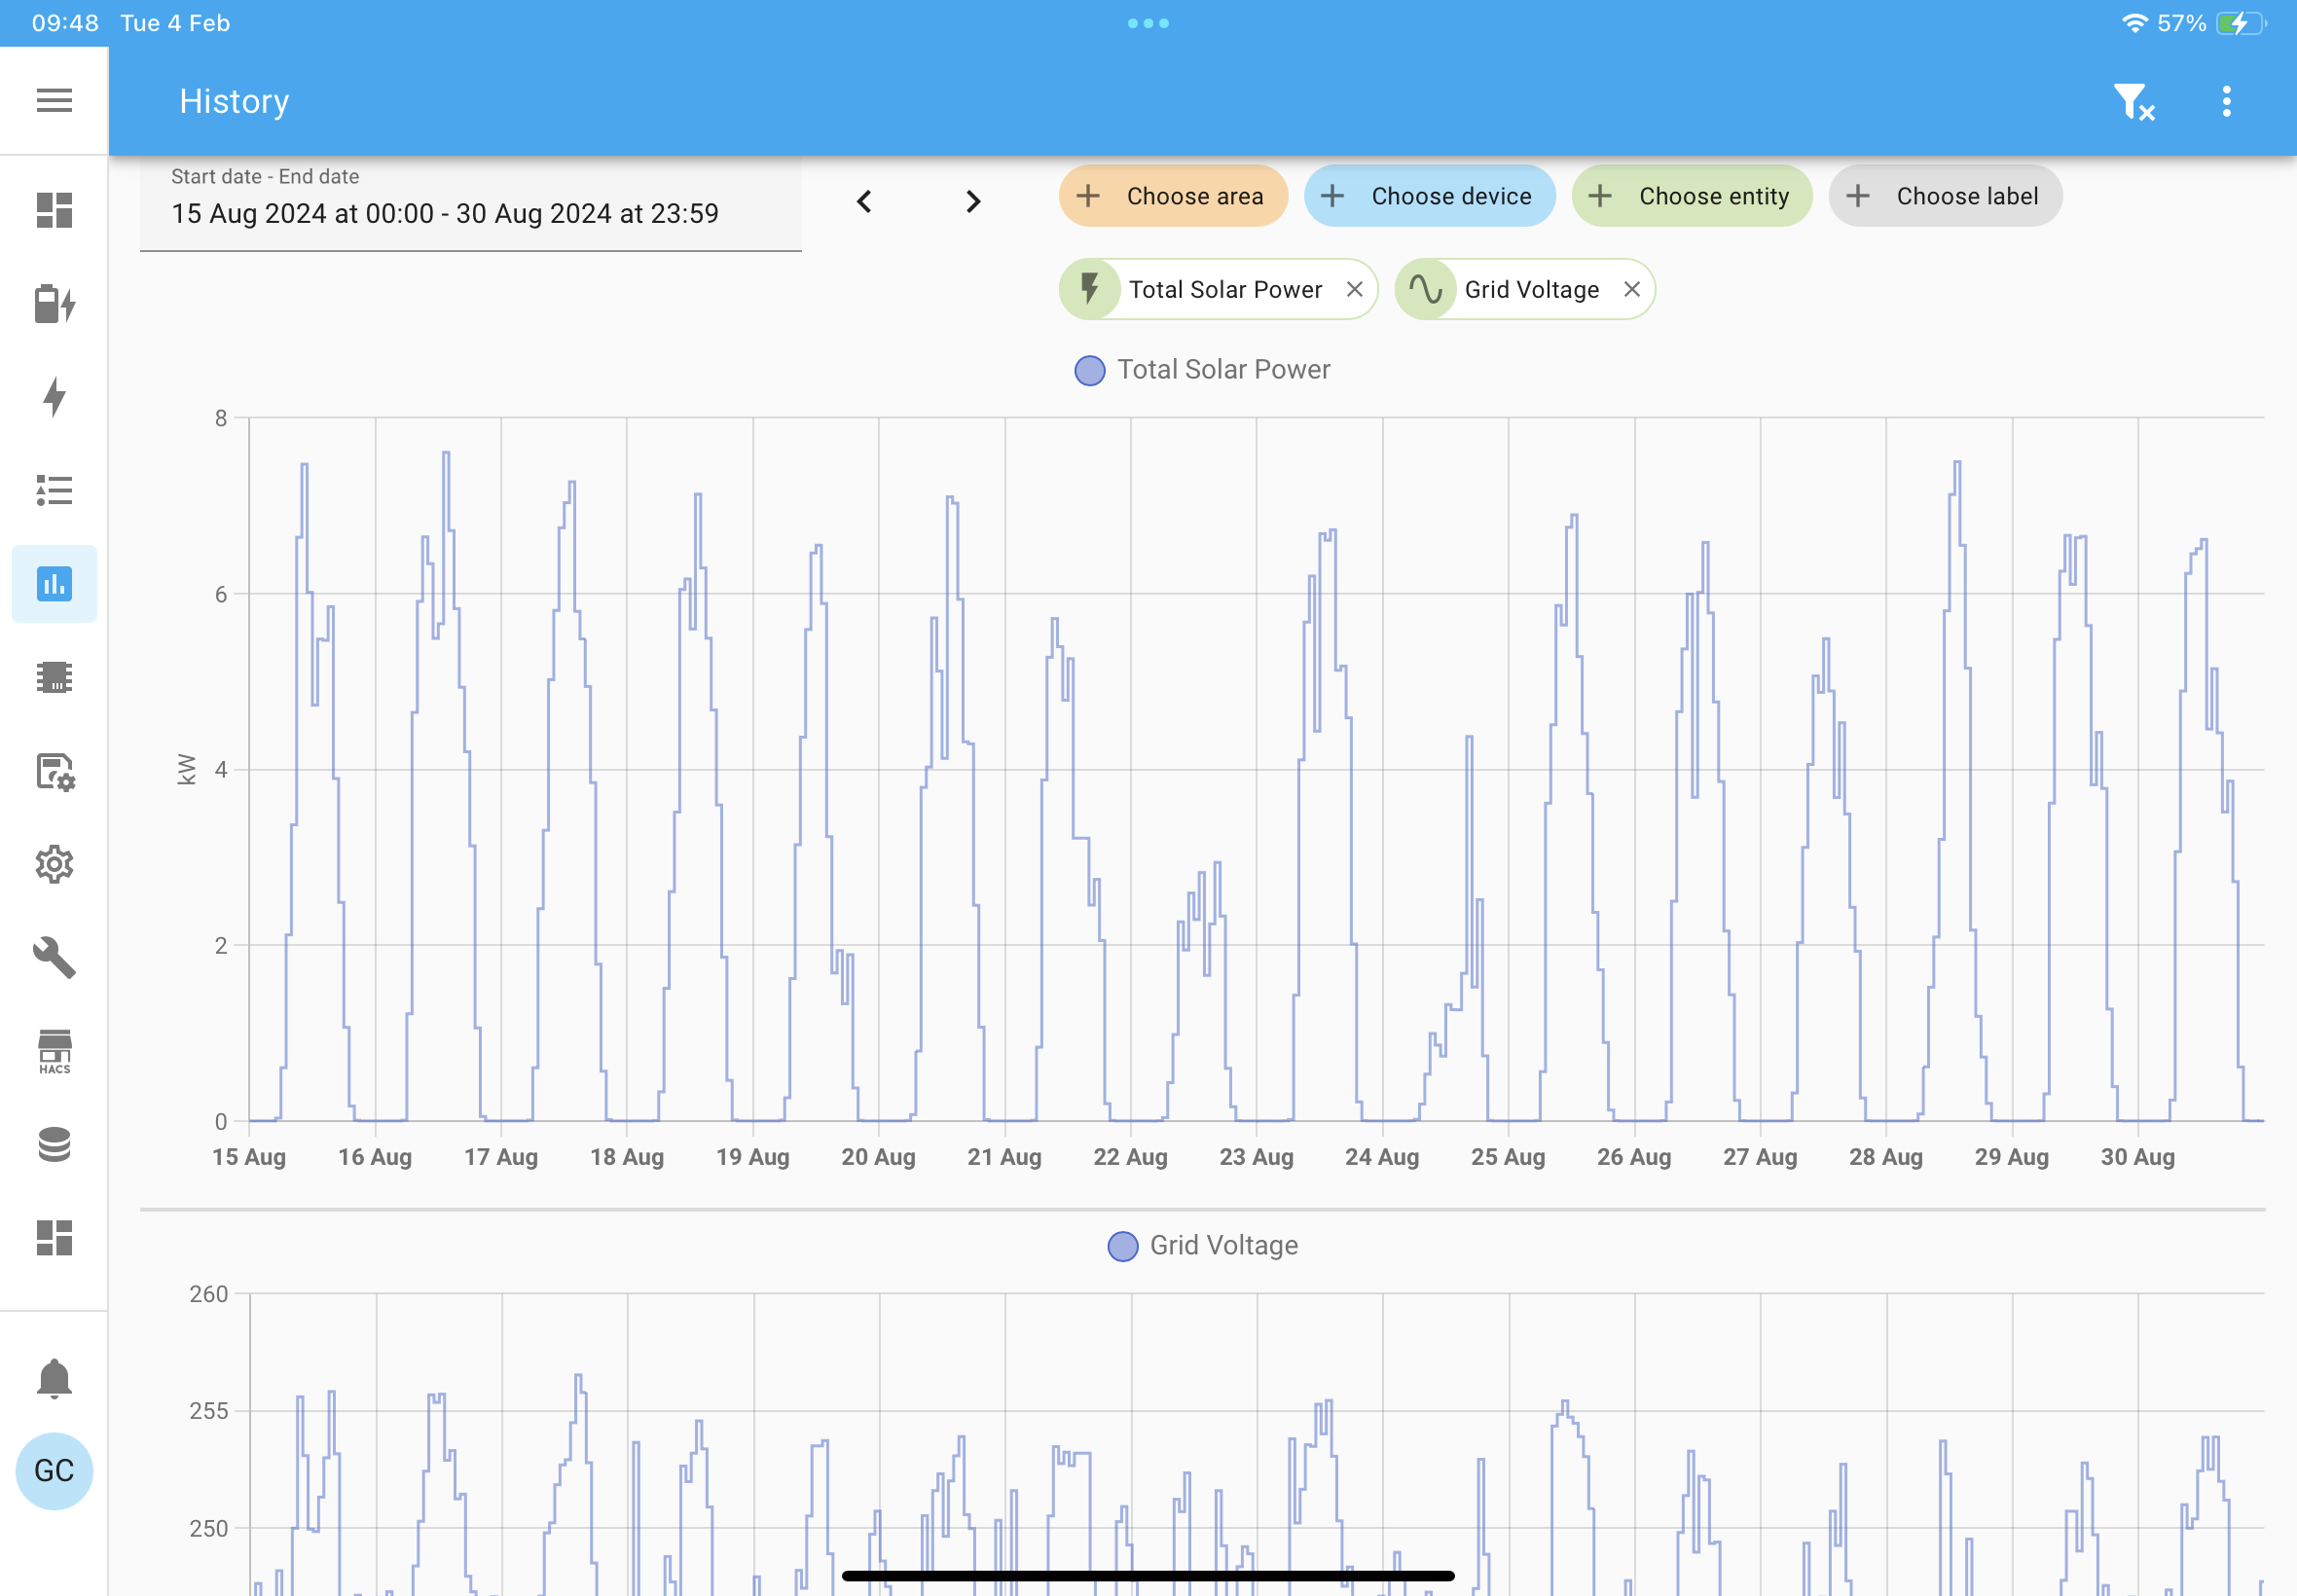Go to previous date range
The width and height of the screenshot is (2297, 1596).
(x=865, y=202)
